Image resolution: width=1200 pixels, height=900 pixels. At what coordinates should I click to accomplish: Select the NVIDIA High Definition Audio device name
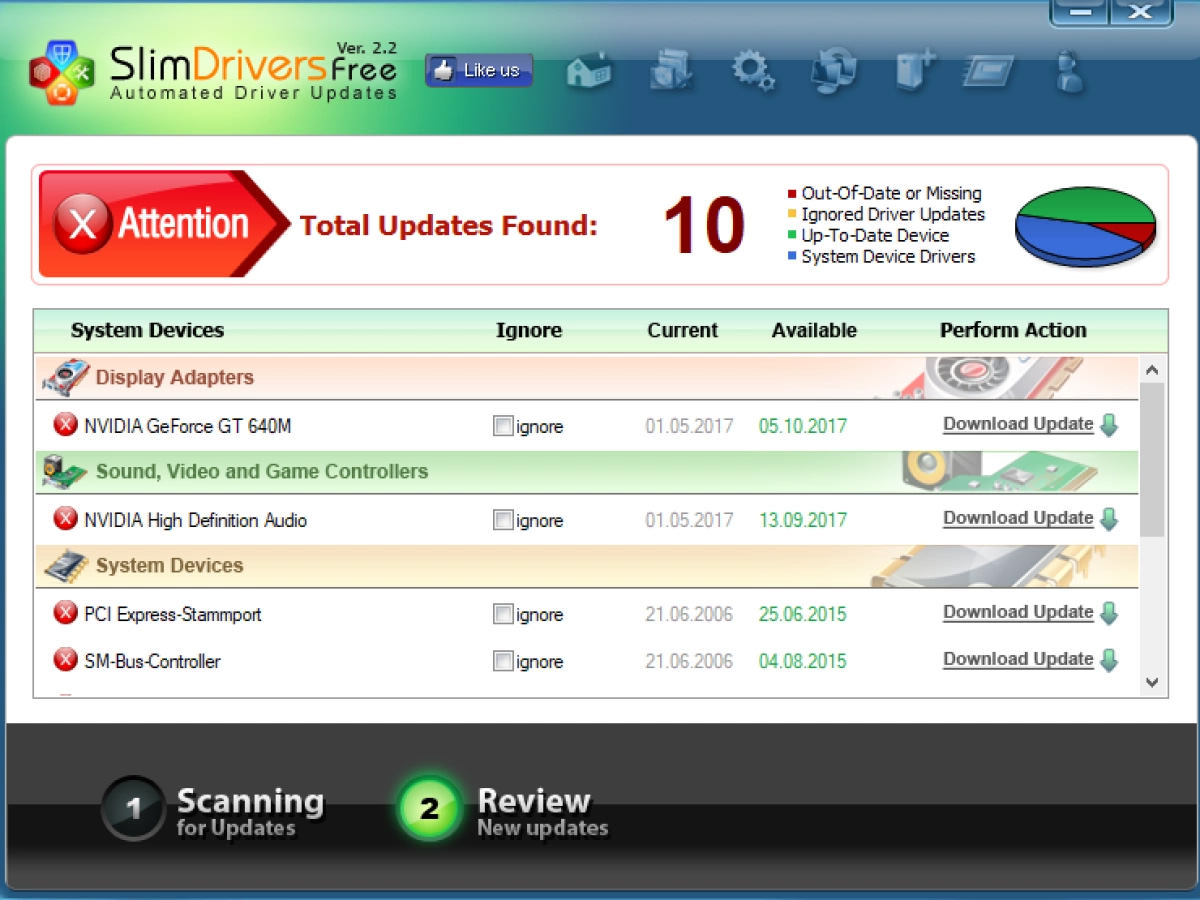195,520
